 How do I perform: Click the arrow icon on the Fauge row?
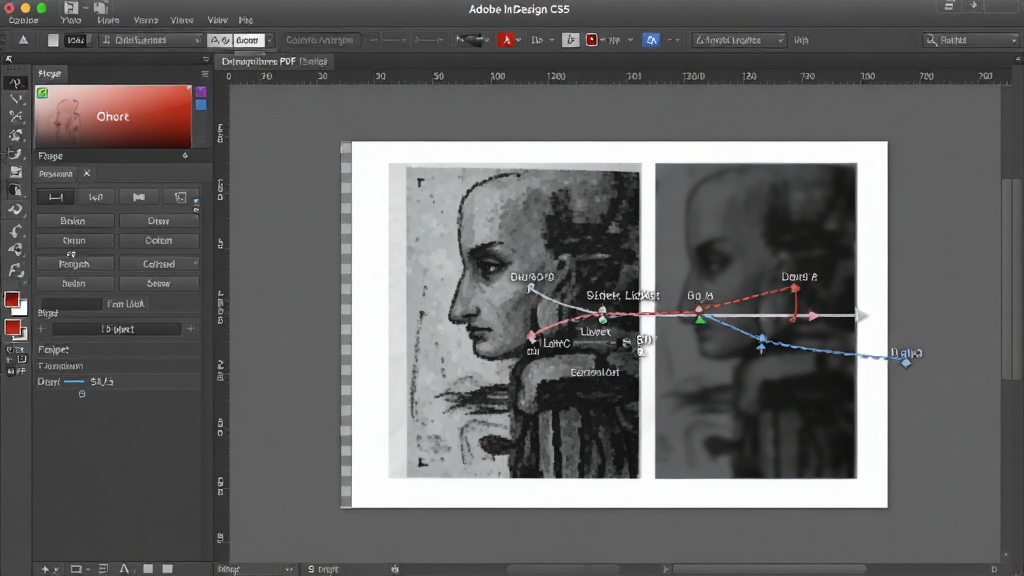pos(185,155)
